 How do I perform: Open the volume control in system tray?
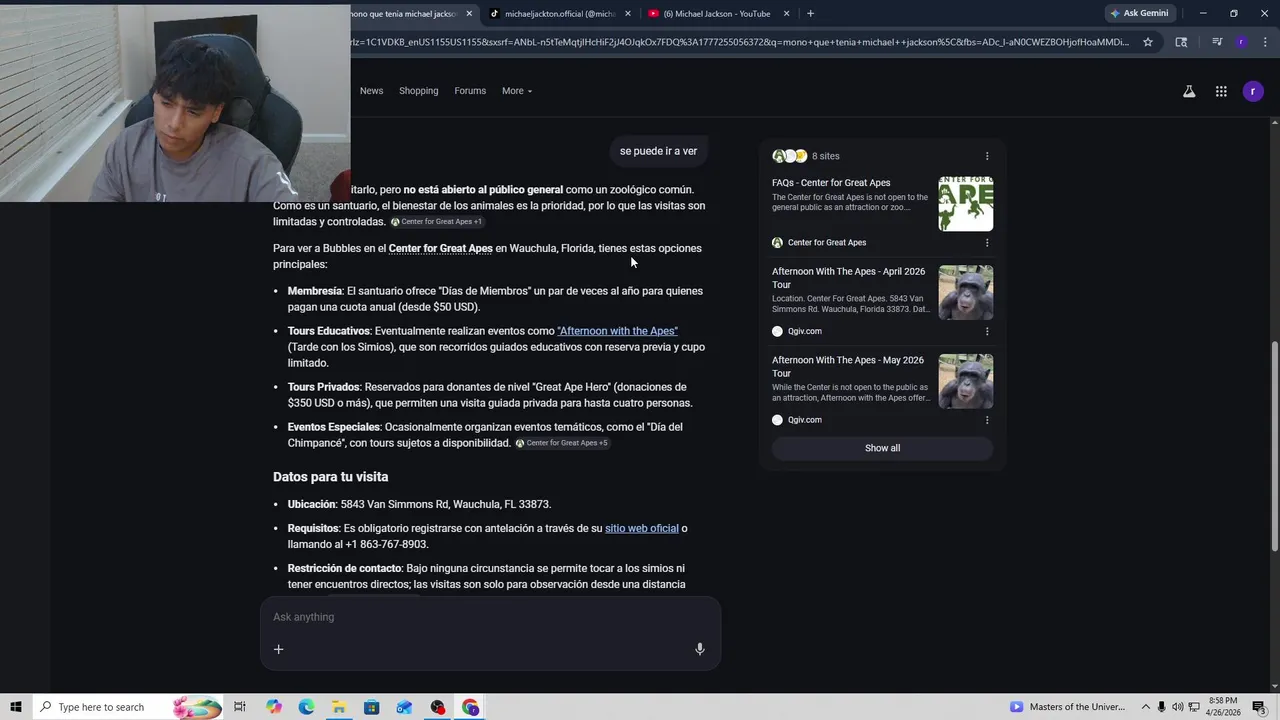coord(1178,707)
